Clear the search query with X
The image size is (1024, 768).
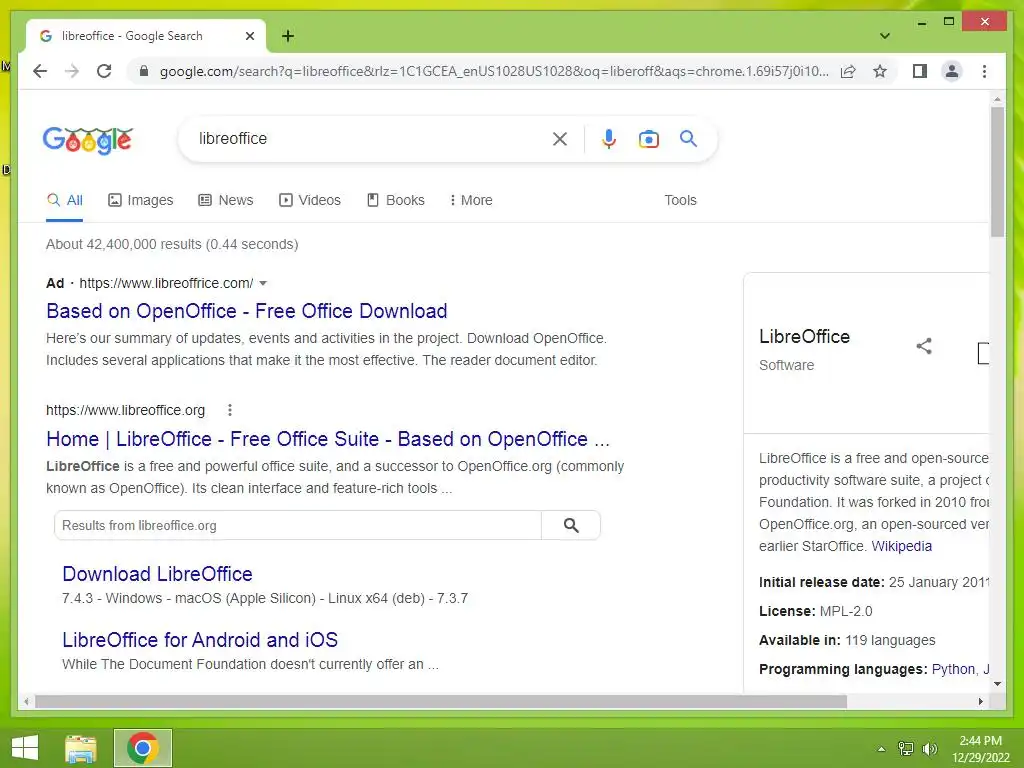[560, 139]
